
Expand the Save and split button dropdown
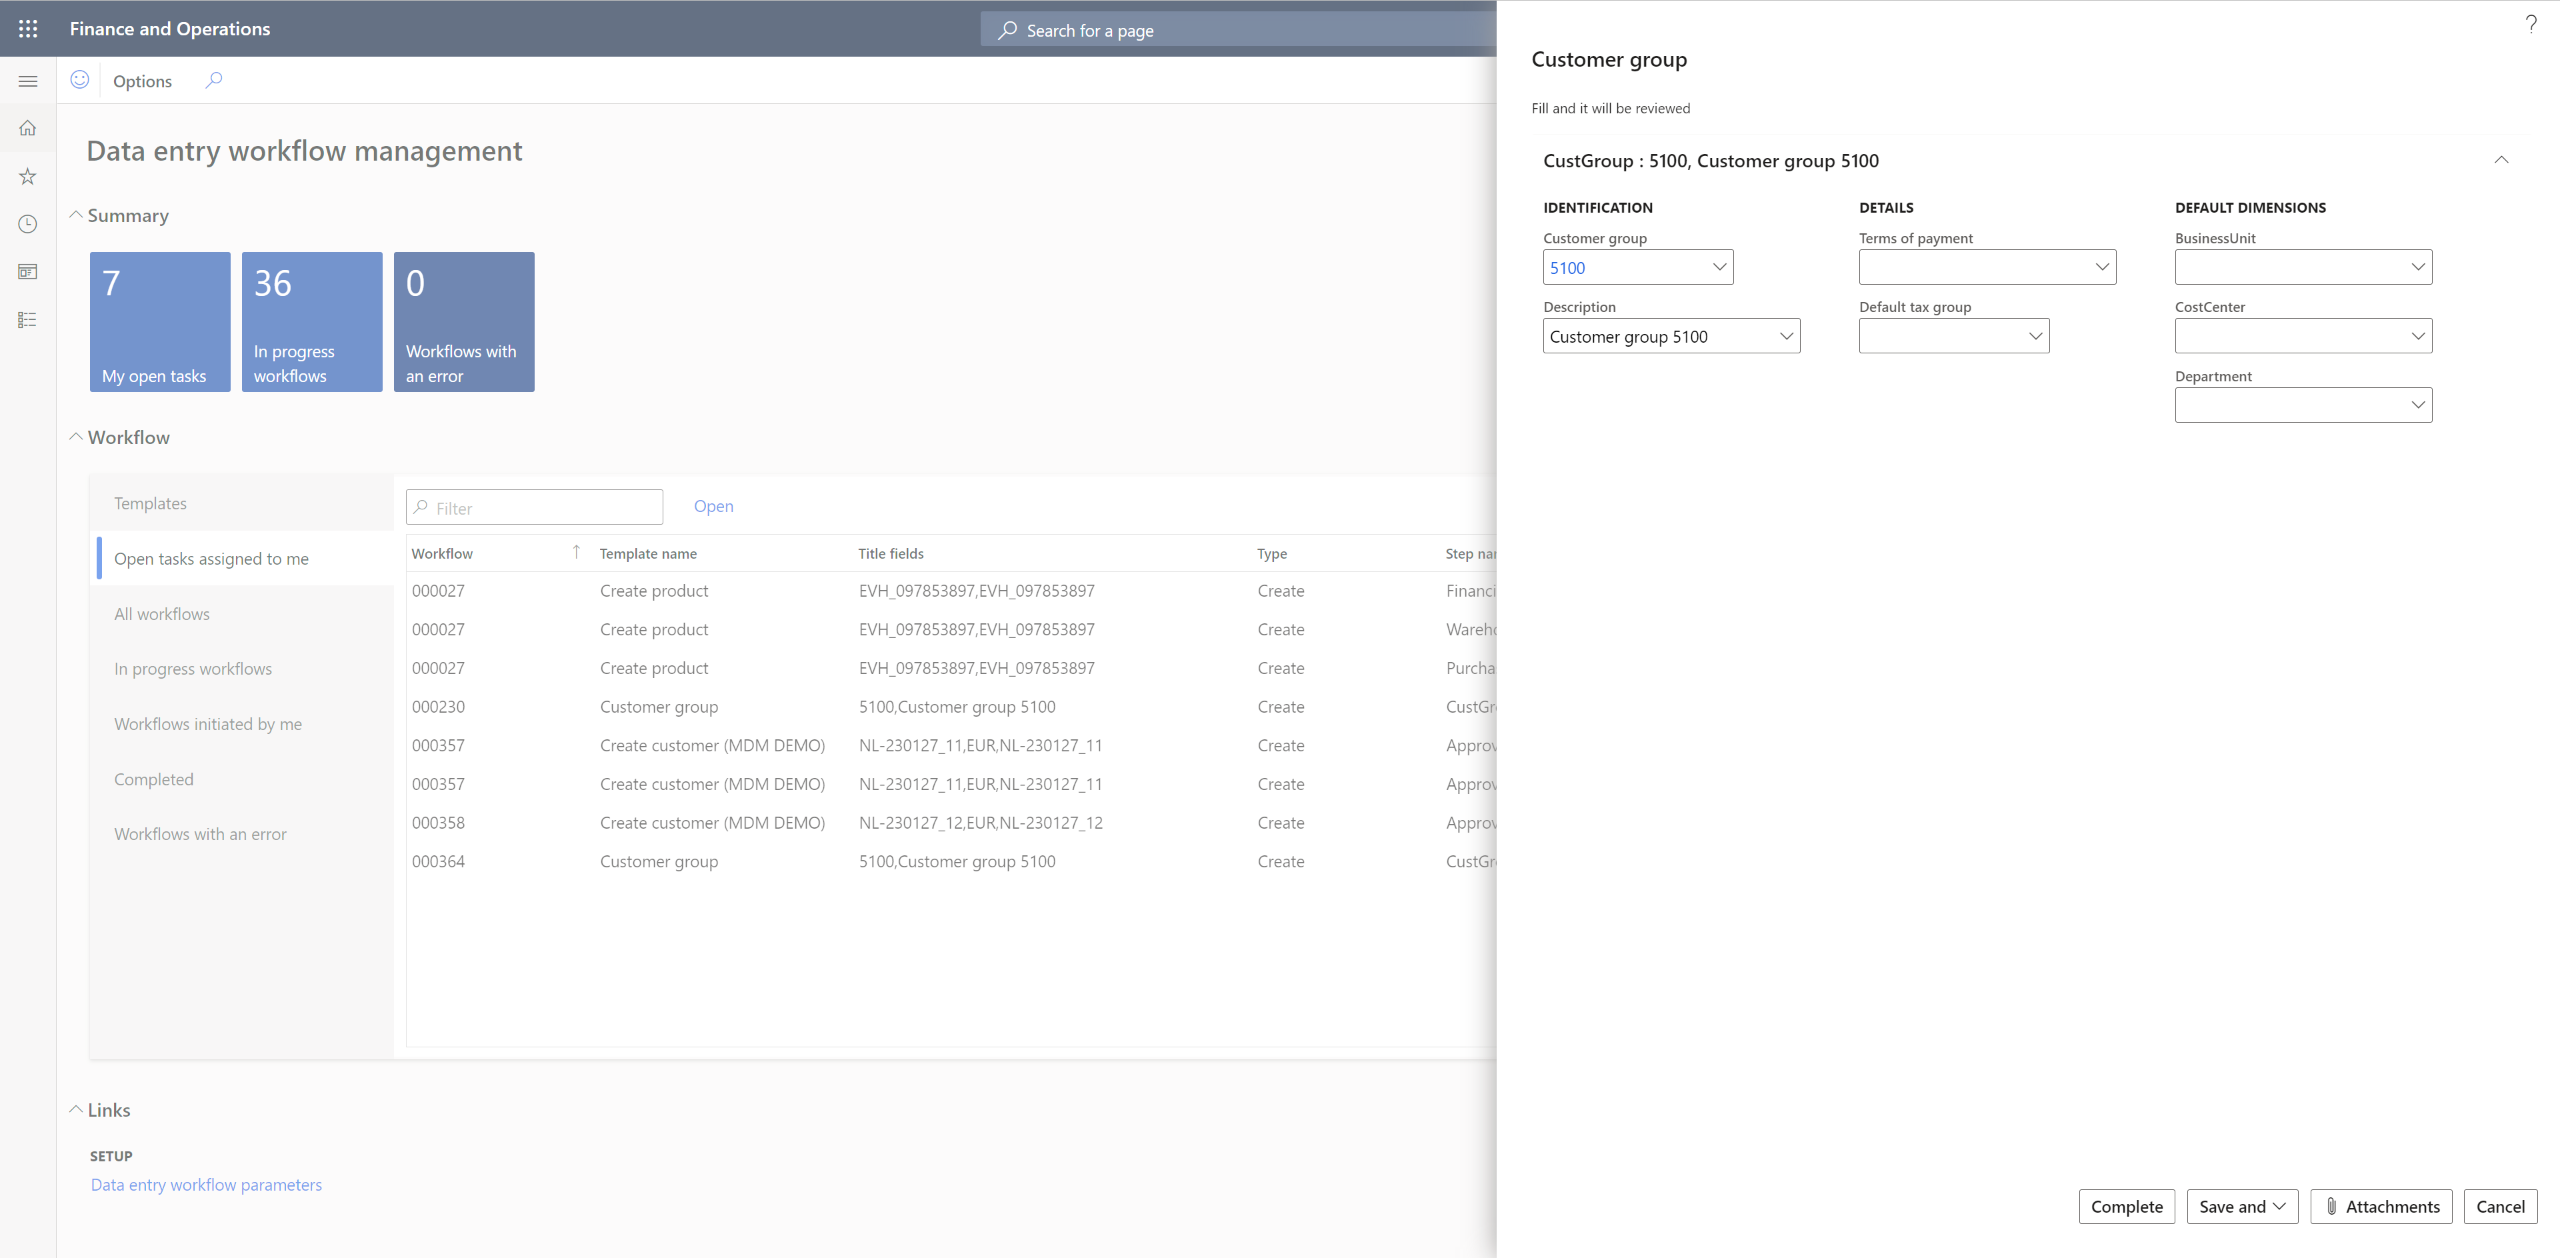click(2278, 1206)
